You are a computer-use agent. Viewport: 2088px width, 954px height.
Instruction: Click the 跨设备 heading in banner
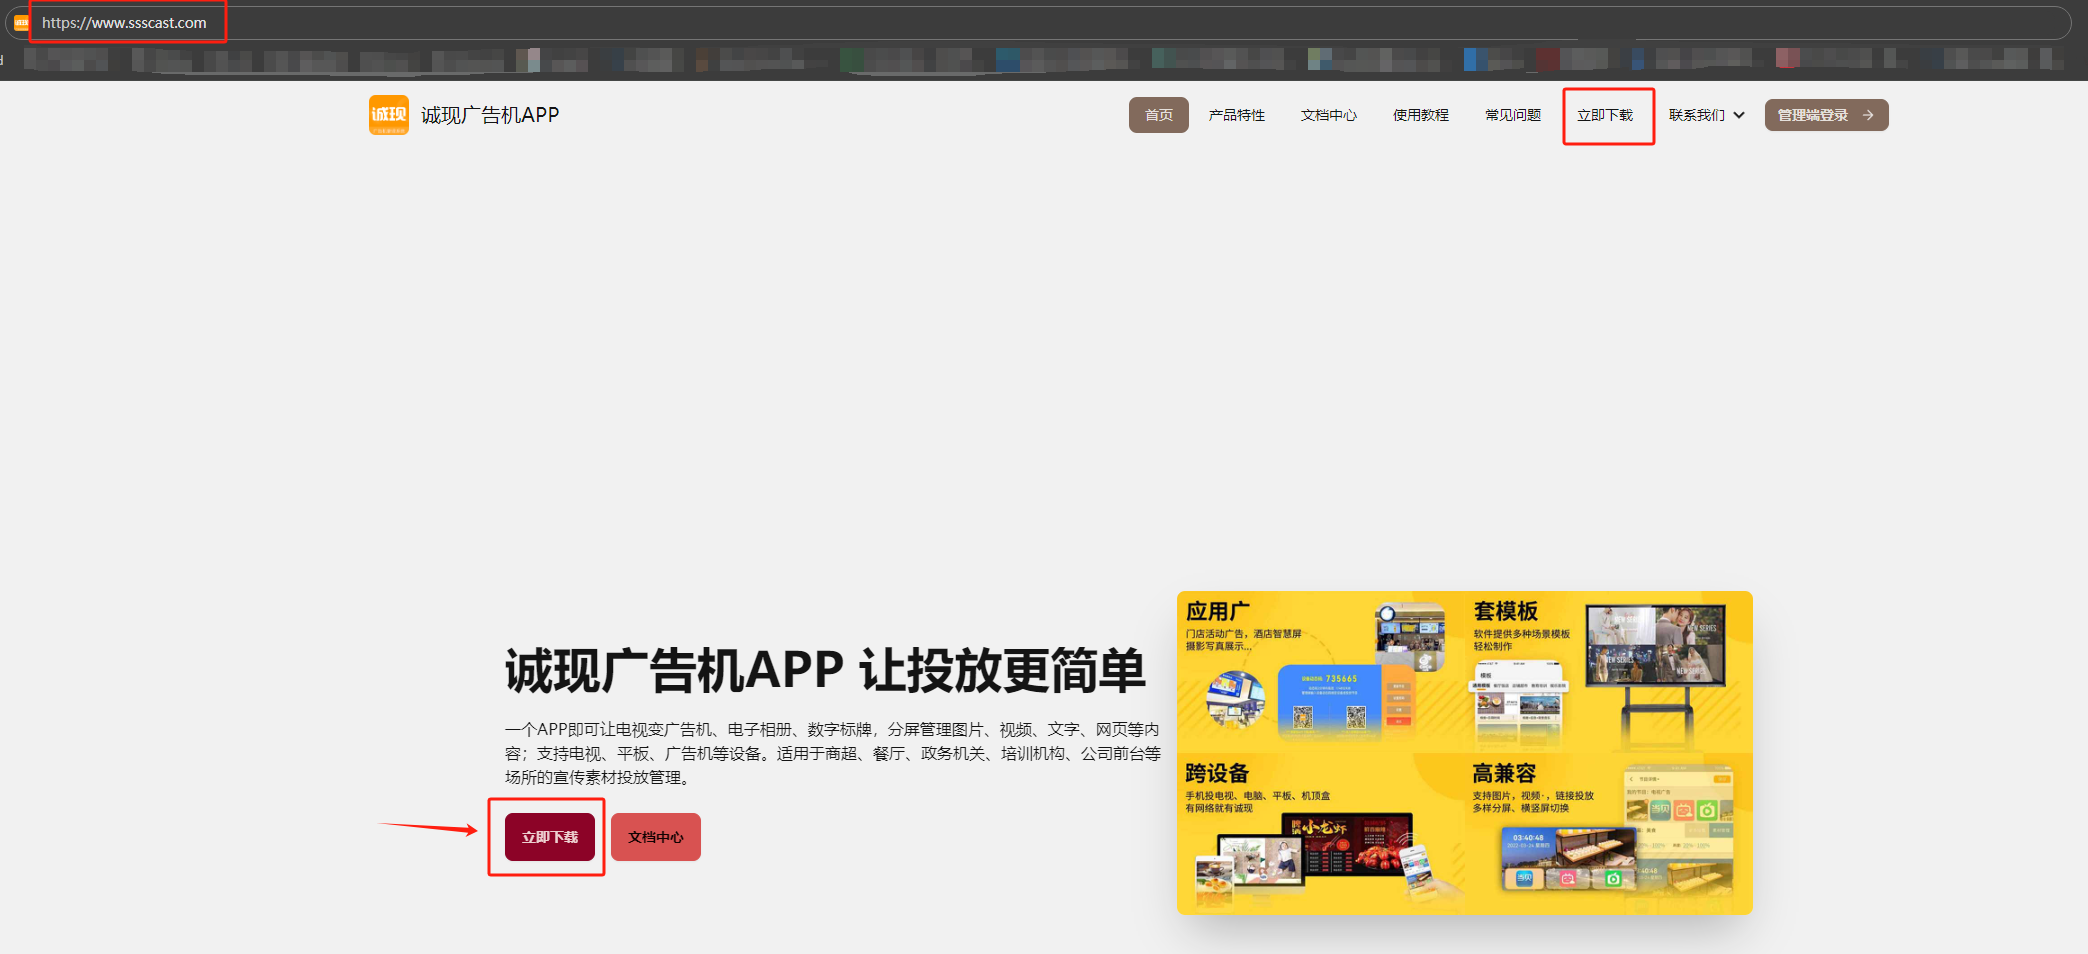coord(1217,773)
